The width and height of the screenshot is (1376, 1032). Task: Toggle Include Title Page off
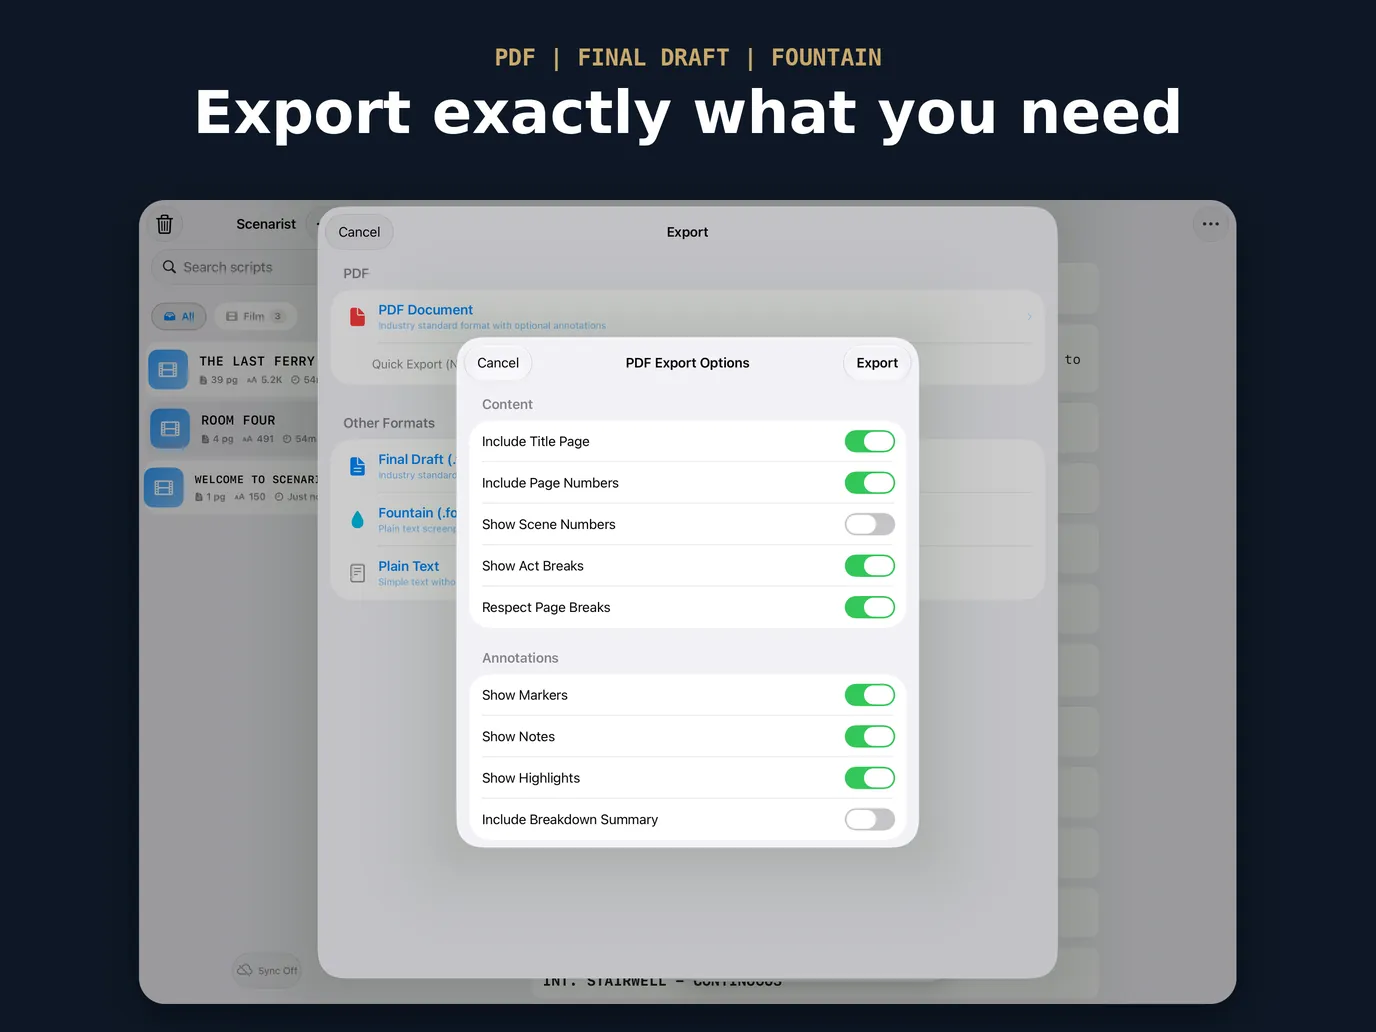pos(870,441)
